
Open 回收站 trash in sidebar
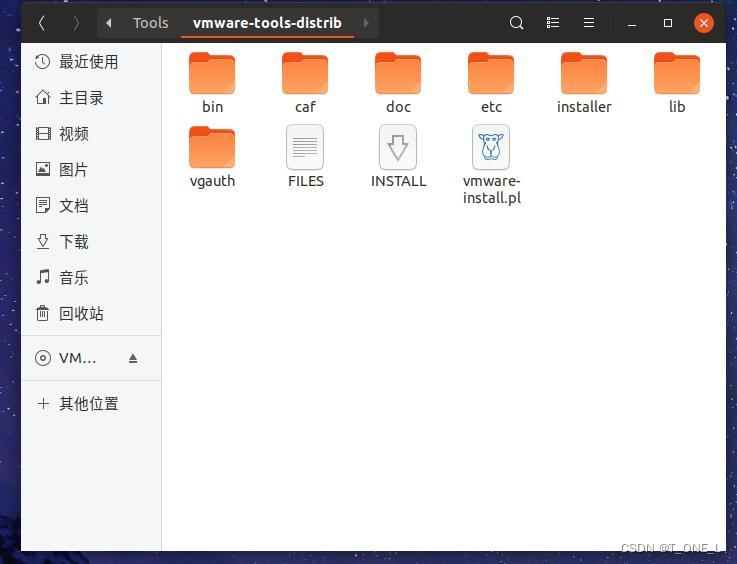pos(91,313)
